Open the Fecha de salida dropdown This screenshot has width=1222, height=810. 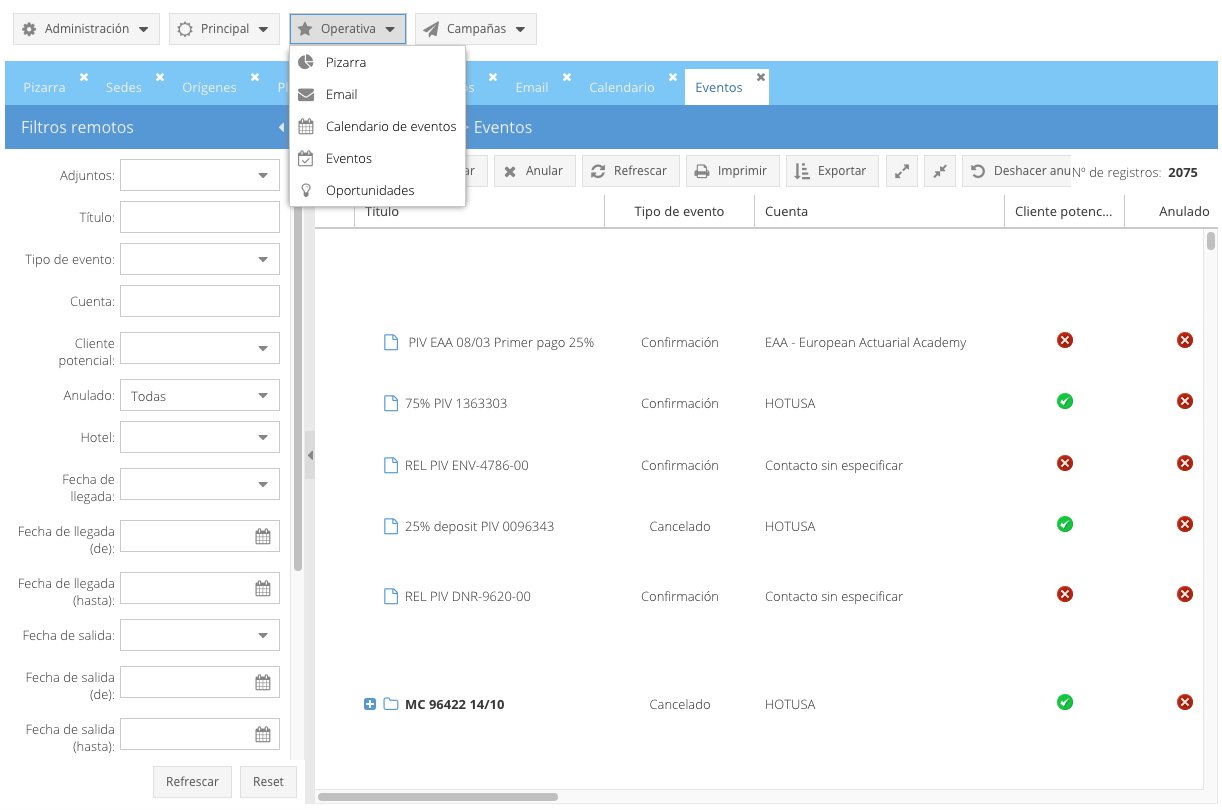point(263,635)
